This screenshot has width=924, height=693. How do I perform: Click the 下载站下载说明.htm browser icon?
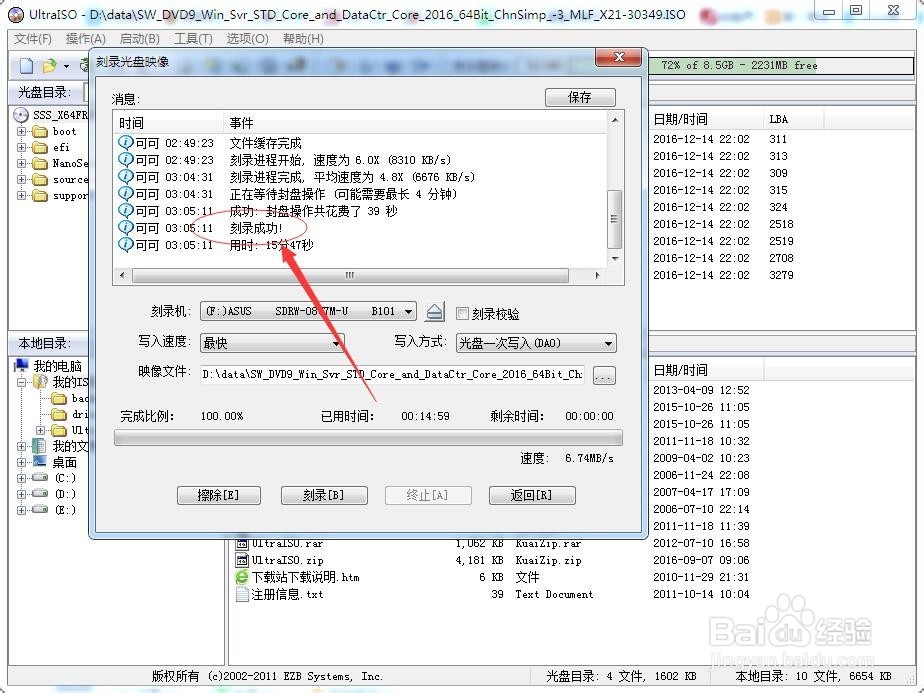(242, 577)
